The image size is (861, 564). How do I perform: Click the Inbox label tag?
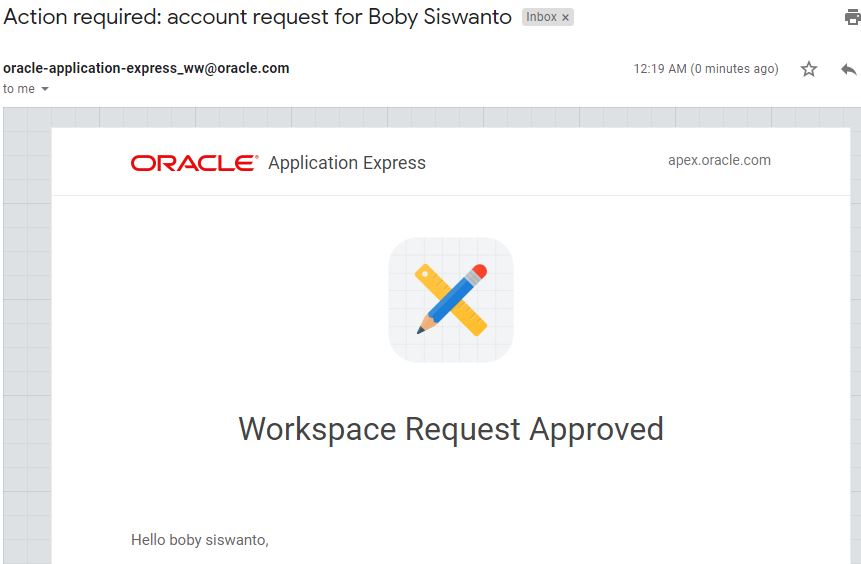(541, 17)
